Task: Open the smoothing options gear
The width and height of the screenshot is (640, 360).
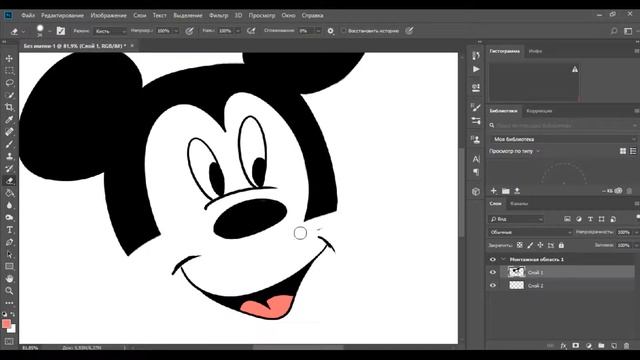Action: tap(331, 31)
